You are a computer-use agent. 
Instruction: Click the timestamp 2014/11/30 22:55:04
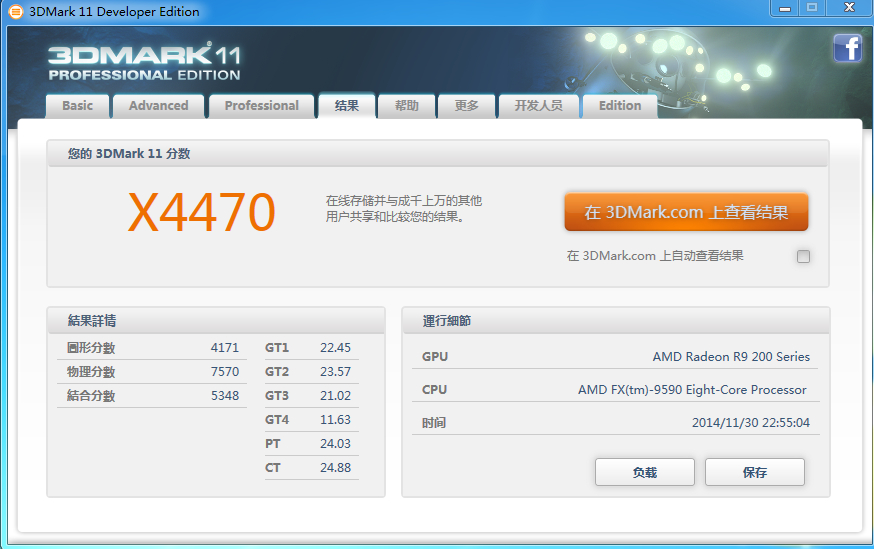click(751, 423)
